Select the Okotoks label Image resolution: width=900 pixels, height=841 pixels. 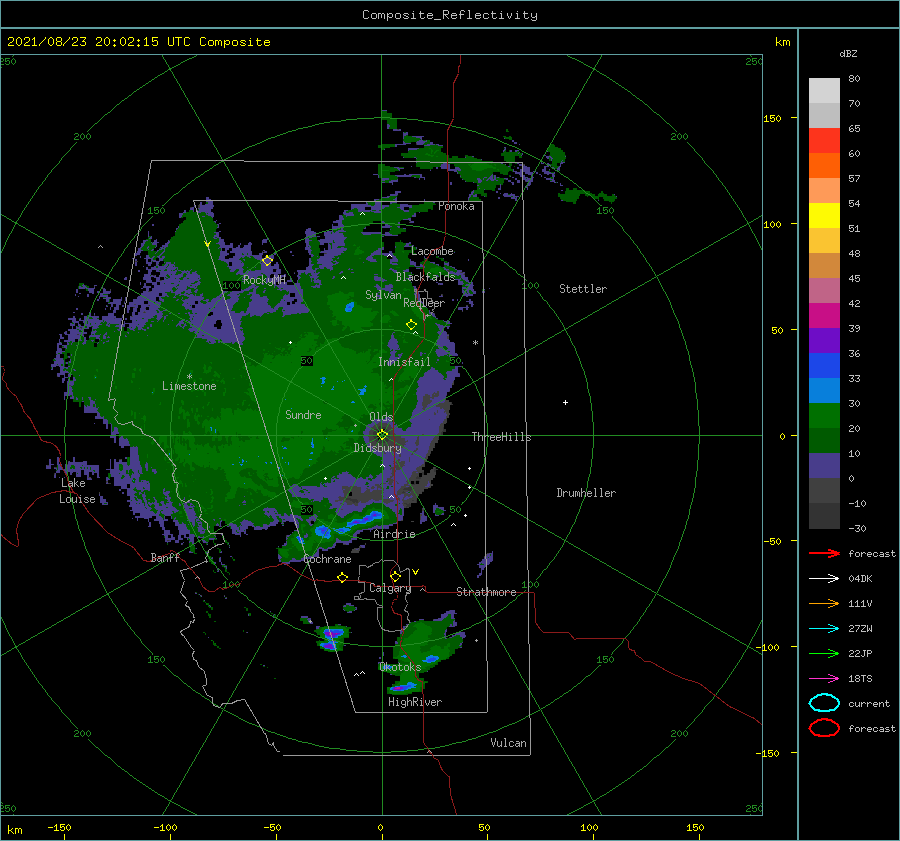click(400, 666)
